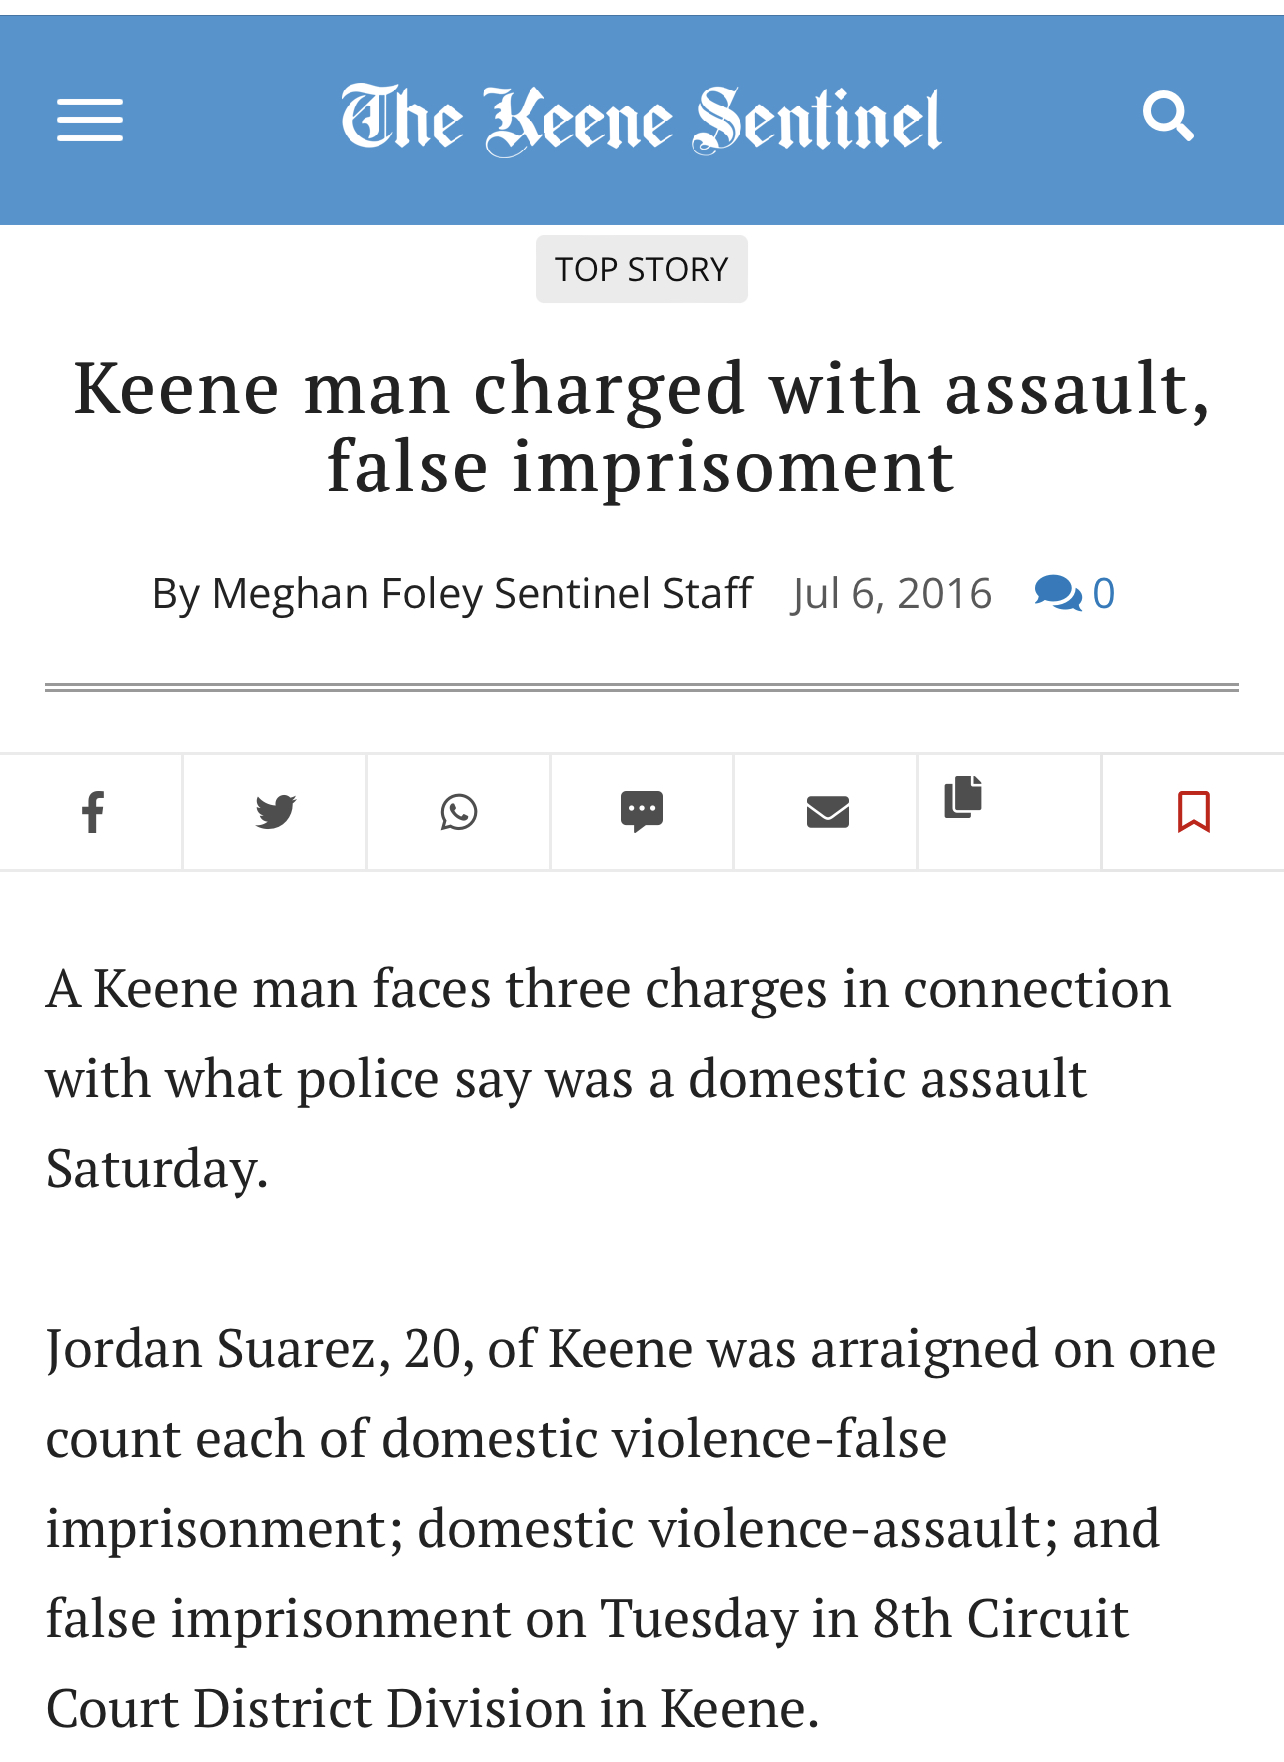Copy article link with copy icon
Image resolution: width=1284 pixels, height=1762 pixels.
coord(963,797)
